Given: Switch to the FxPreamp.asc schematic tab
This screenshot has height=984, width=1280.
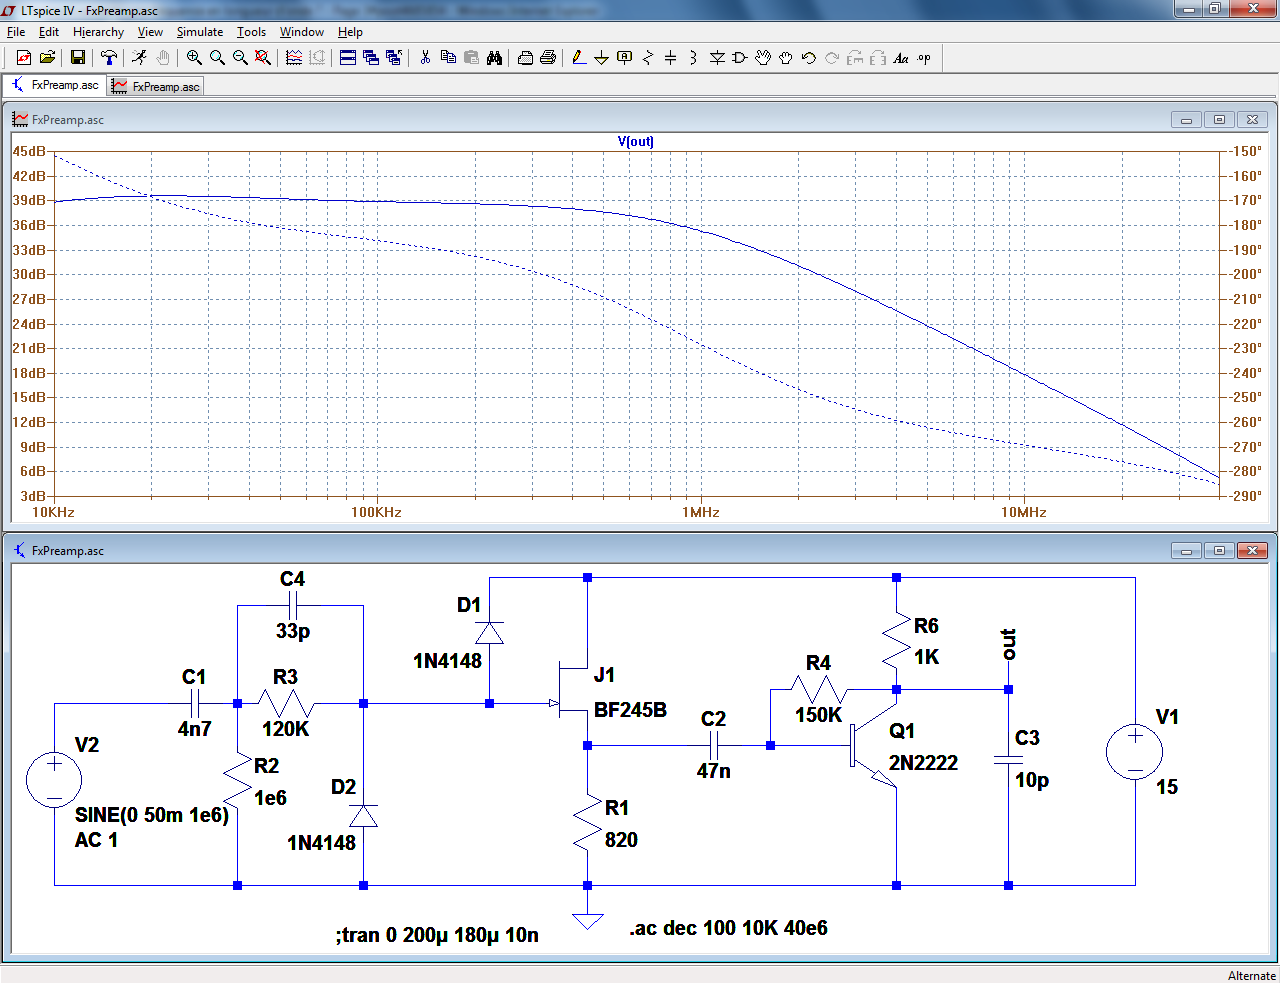Looking at the screenshot, I should tap(55, 85).
